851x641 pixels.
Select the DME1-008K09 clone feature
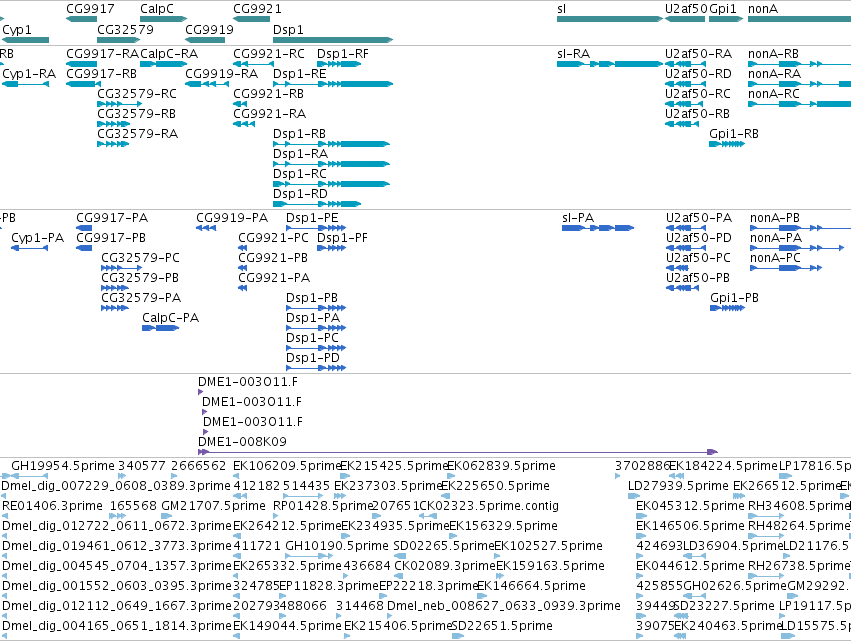click(x=458, y=452)
